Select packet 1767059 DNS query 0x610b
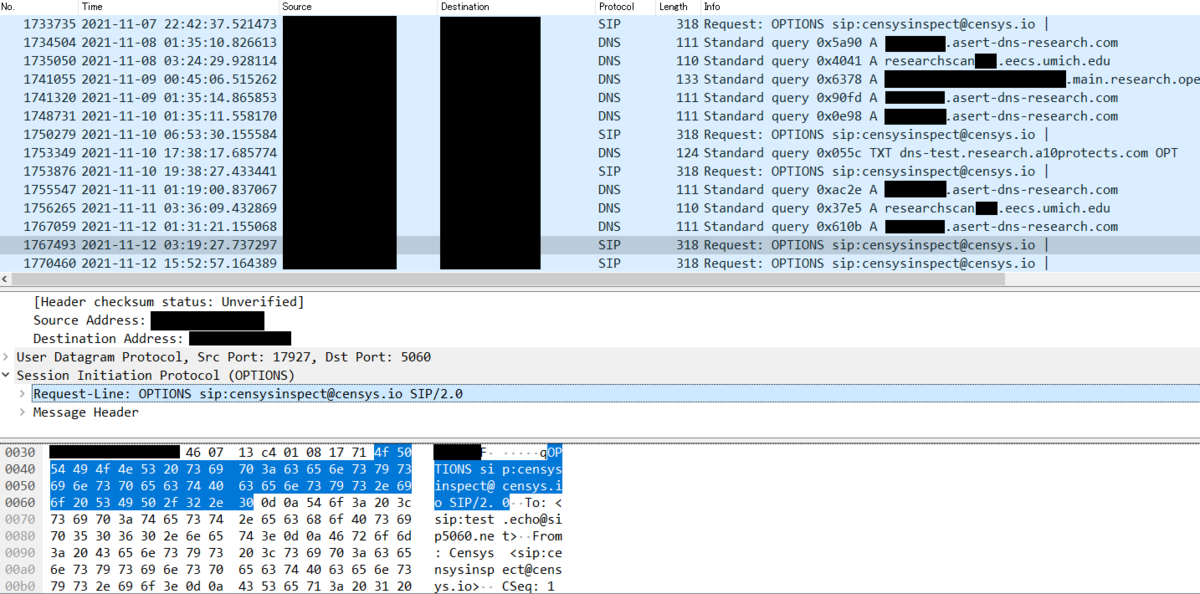 [600, 227]
